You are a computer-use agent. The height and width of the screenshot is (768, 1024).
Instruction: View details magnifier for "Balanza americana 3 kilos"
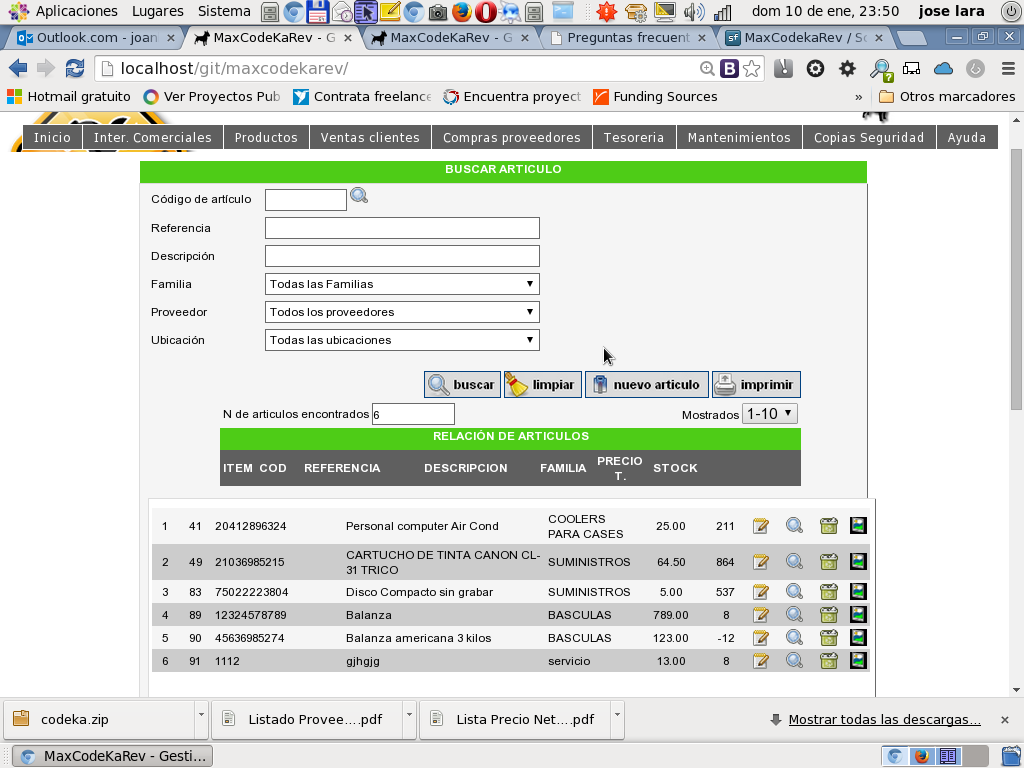(x=794, y=637)
